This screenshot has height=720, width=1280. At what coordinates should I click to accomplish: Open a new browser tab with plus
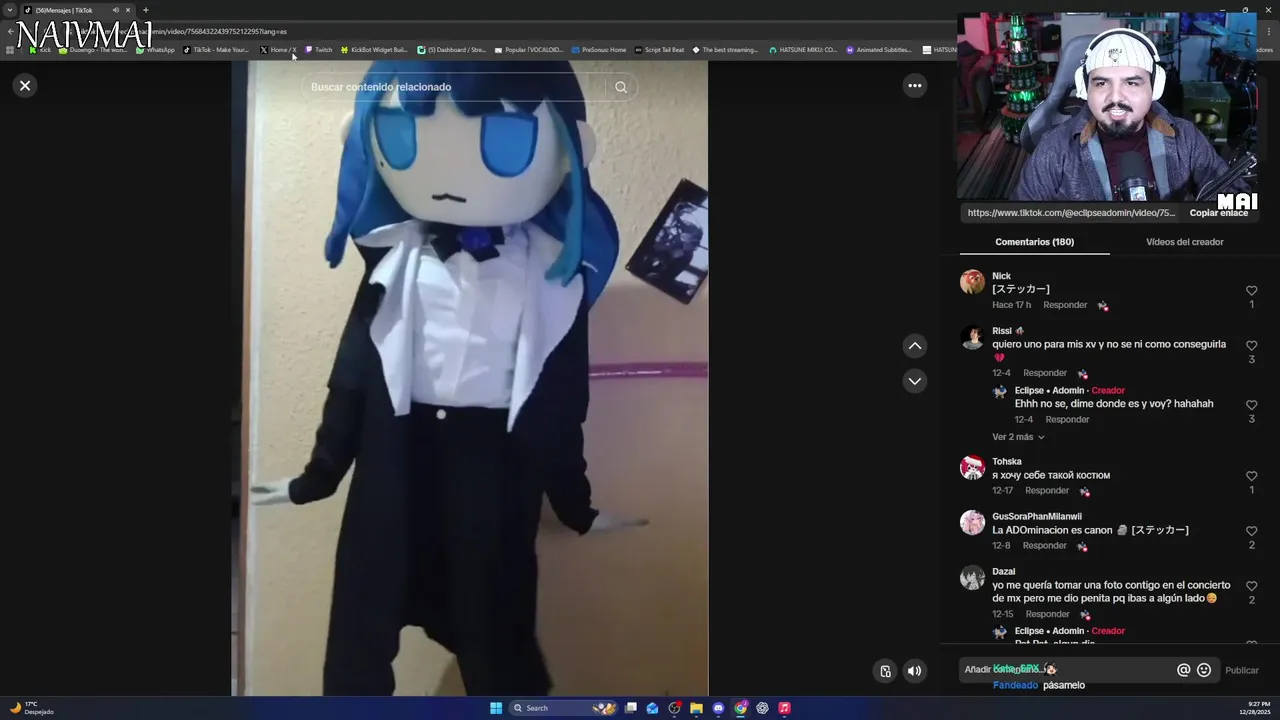point(145,10)
